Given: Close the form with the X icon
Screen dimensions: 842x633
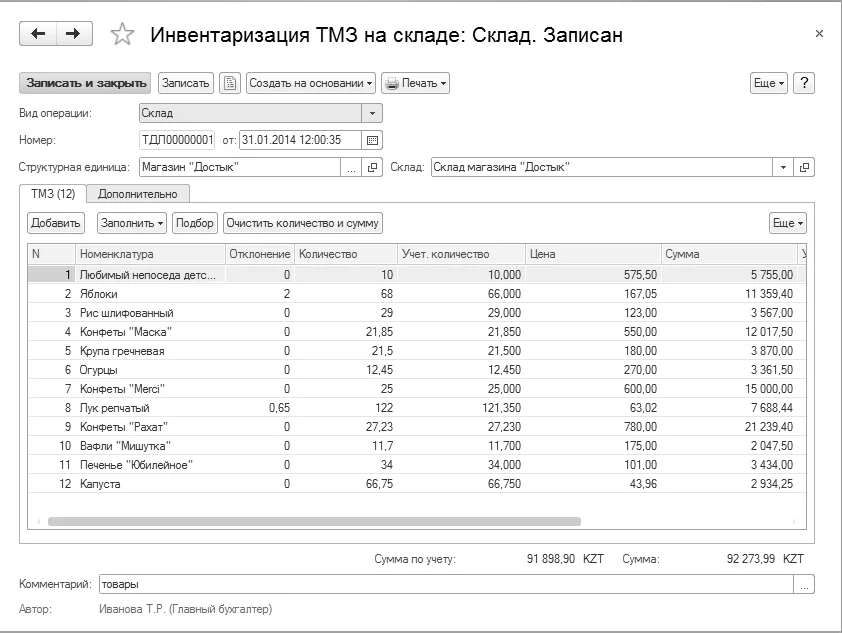Looking at the screenshot, I should pos(819,34).
